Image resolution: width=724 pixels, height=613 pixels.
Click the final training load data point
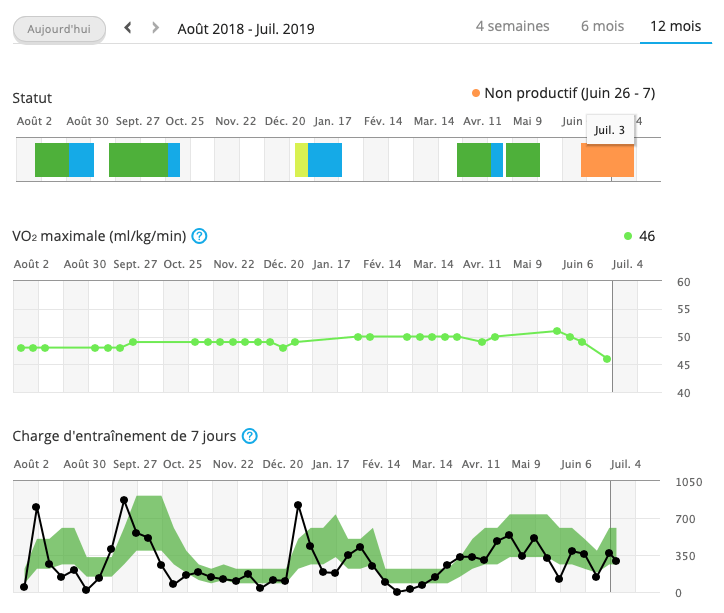pos(616,561)
